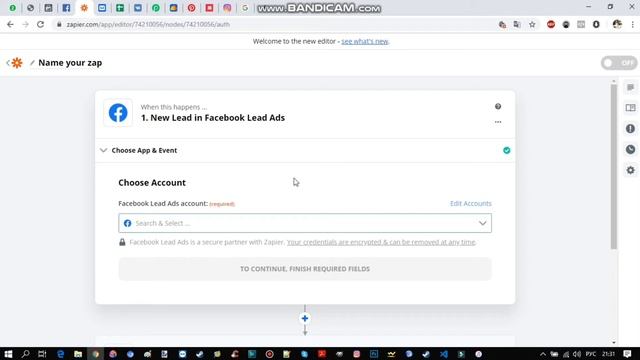Click the translate page icon in address bar

517,24
